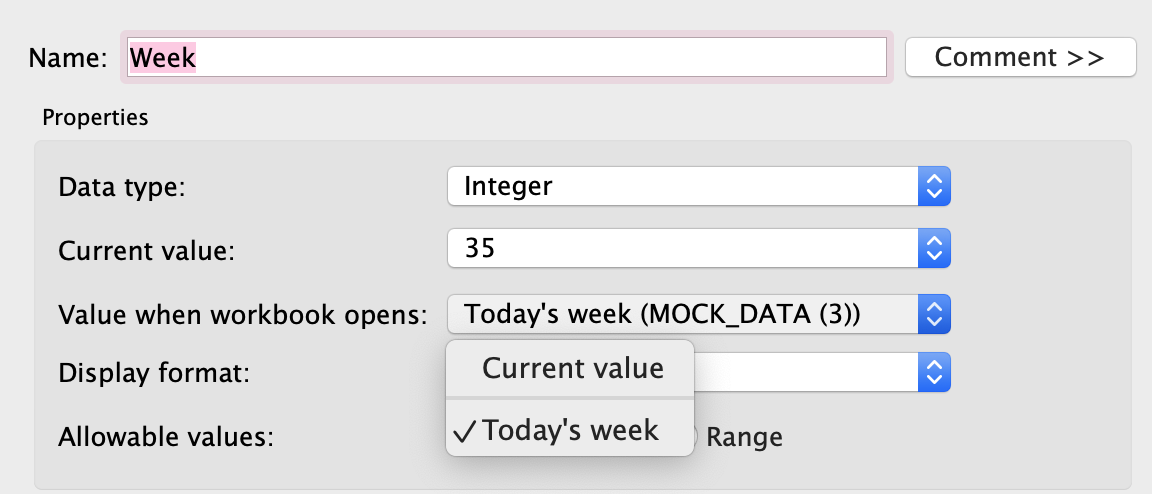This screenshot has height=494, width=1152.
Task: Choose Current value from the popup menu
Action: [572, 368]
